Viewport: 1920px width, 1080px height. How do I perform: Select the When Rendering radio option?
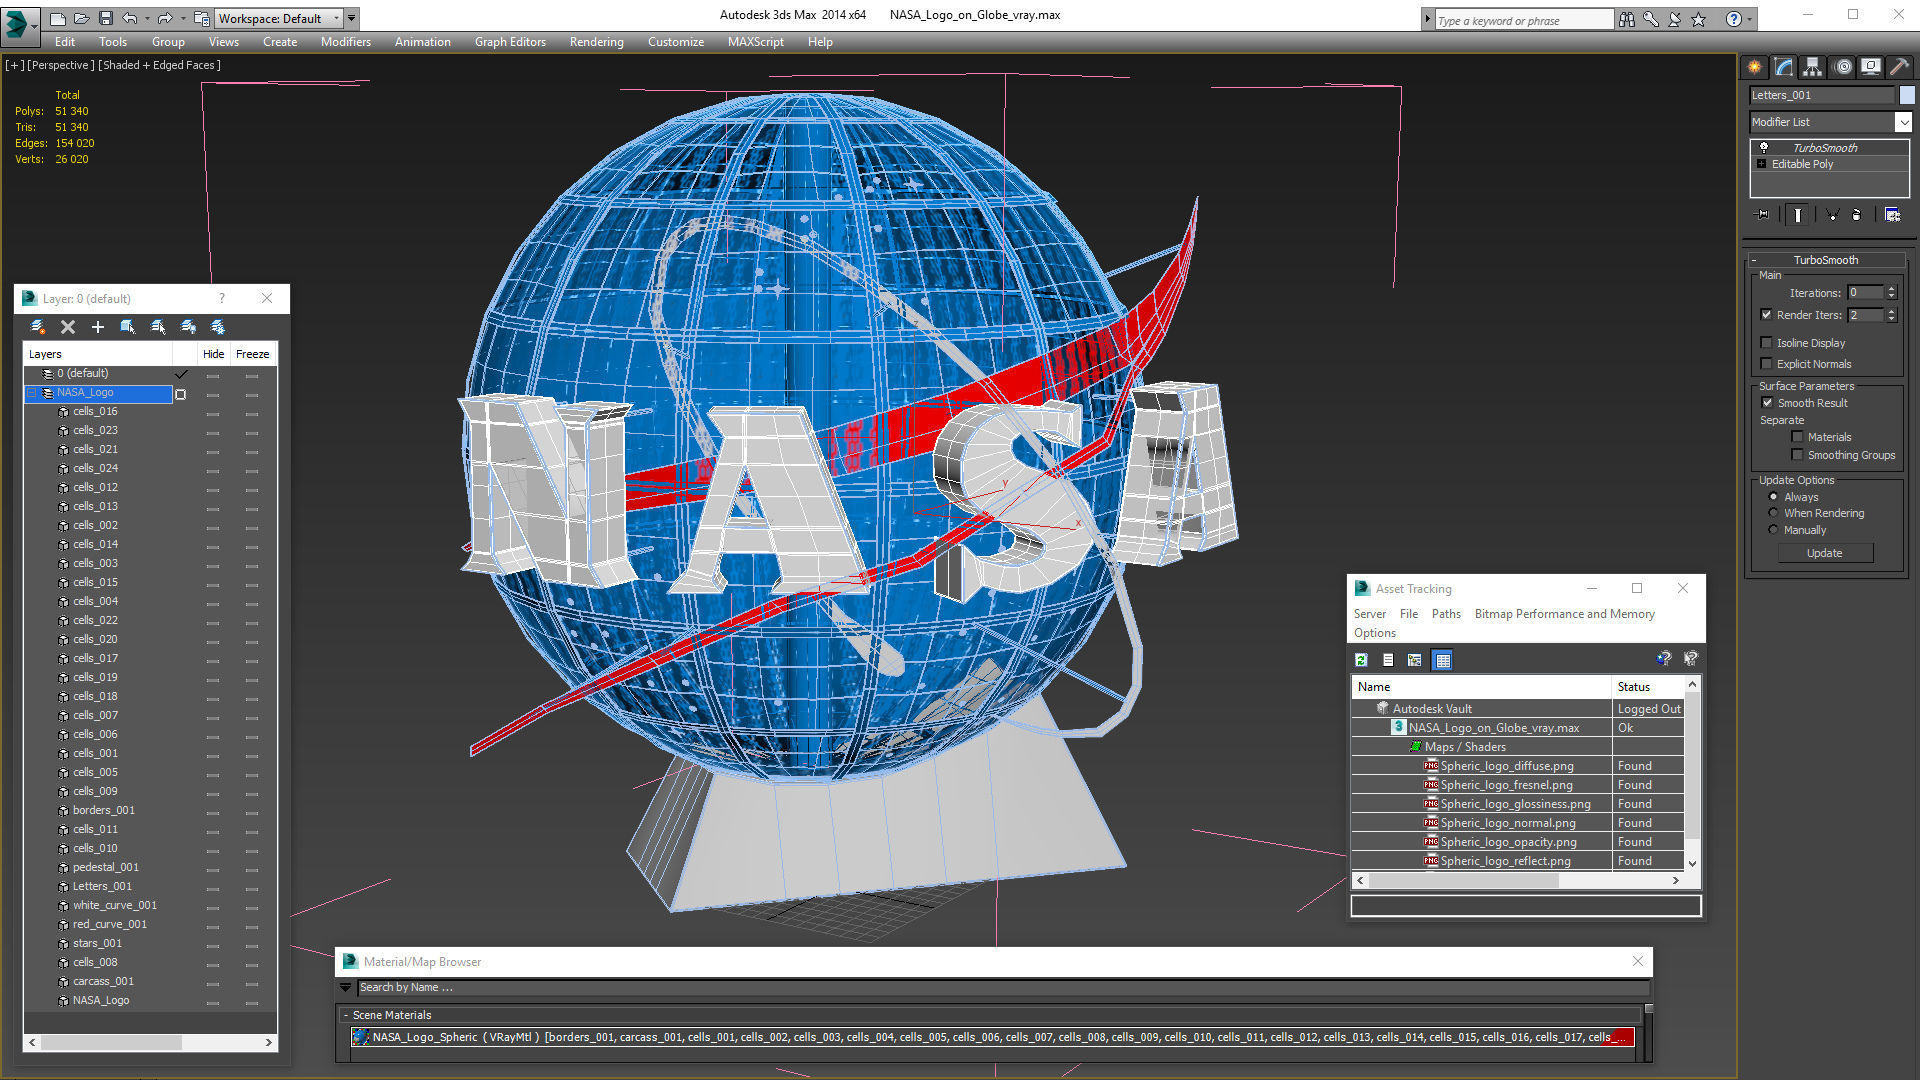point(1773,513)
